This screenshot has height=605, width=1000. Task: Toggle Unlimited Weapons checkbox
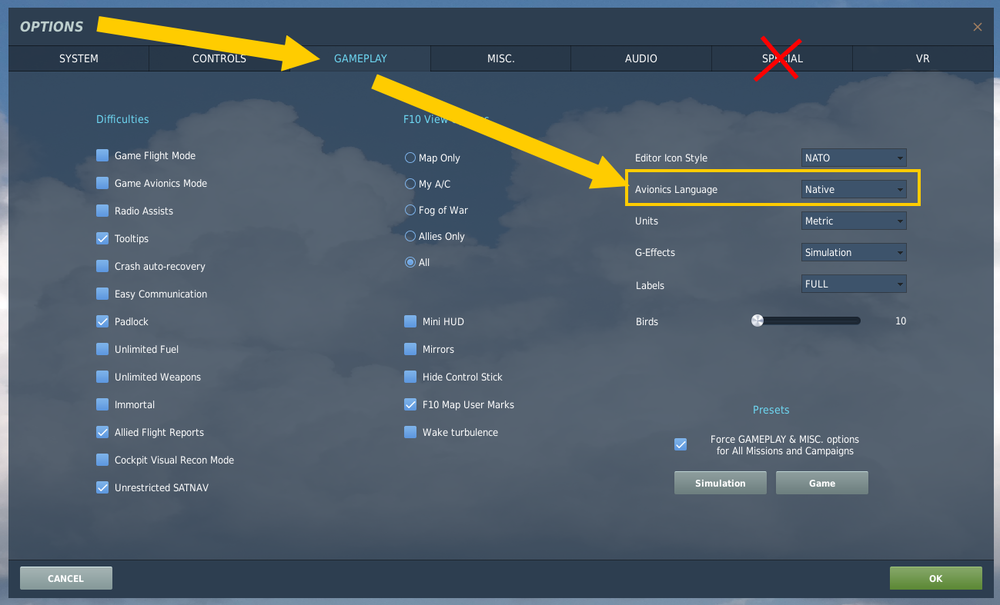[102, 377]
